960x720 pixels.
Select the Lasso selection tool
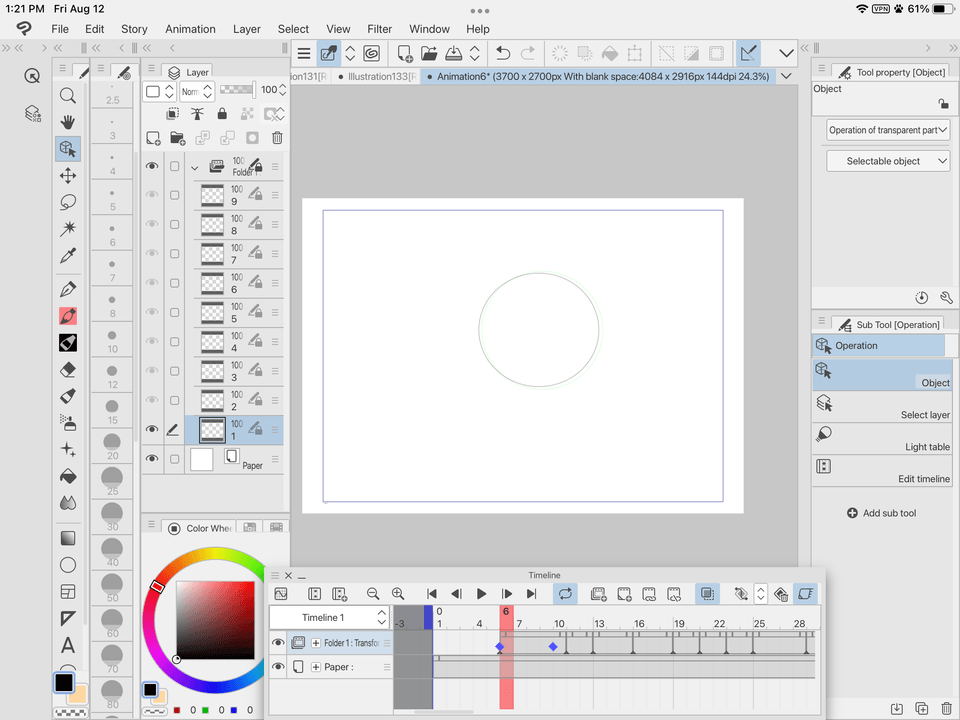68,202
